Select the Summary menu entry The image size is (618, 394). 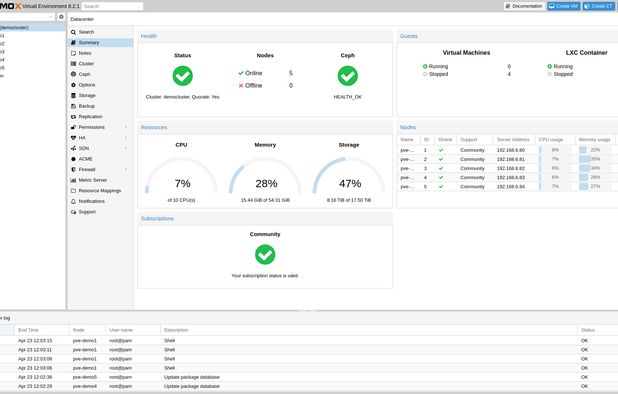[100, 43]
